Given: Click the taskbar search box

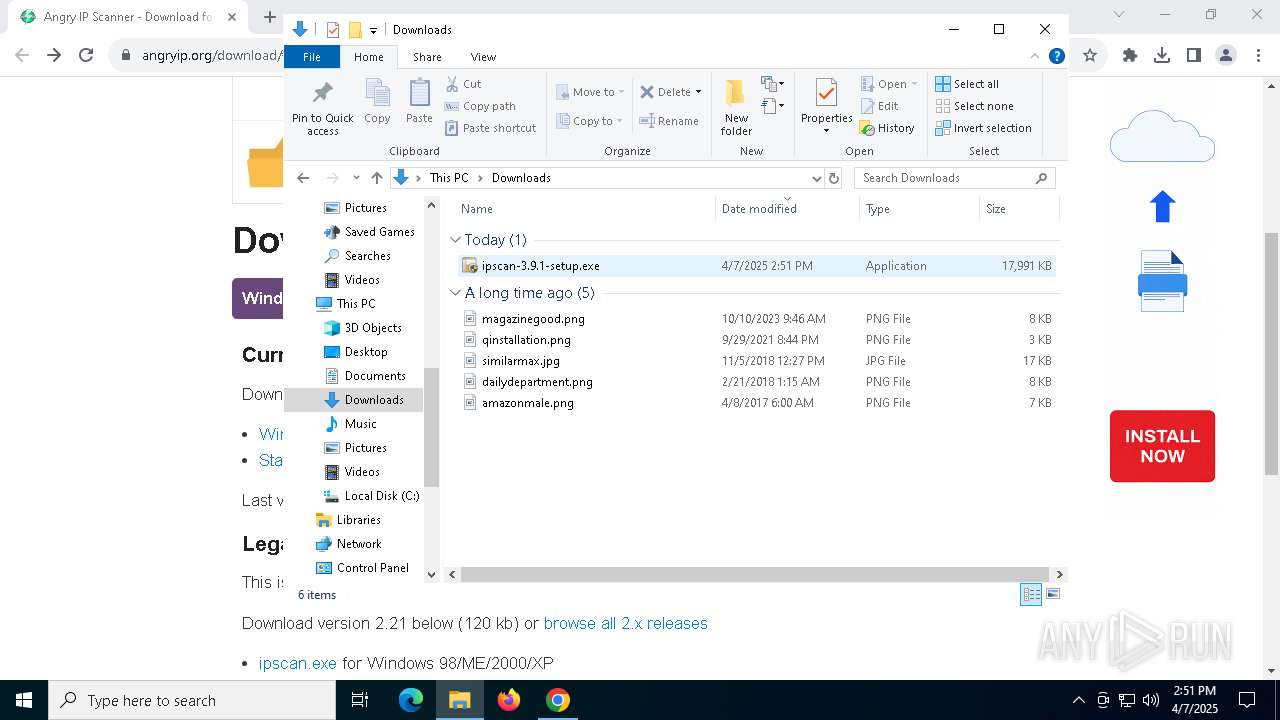Looking at the screenshot, I should tap(192, 700).
